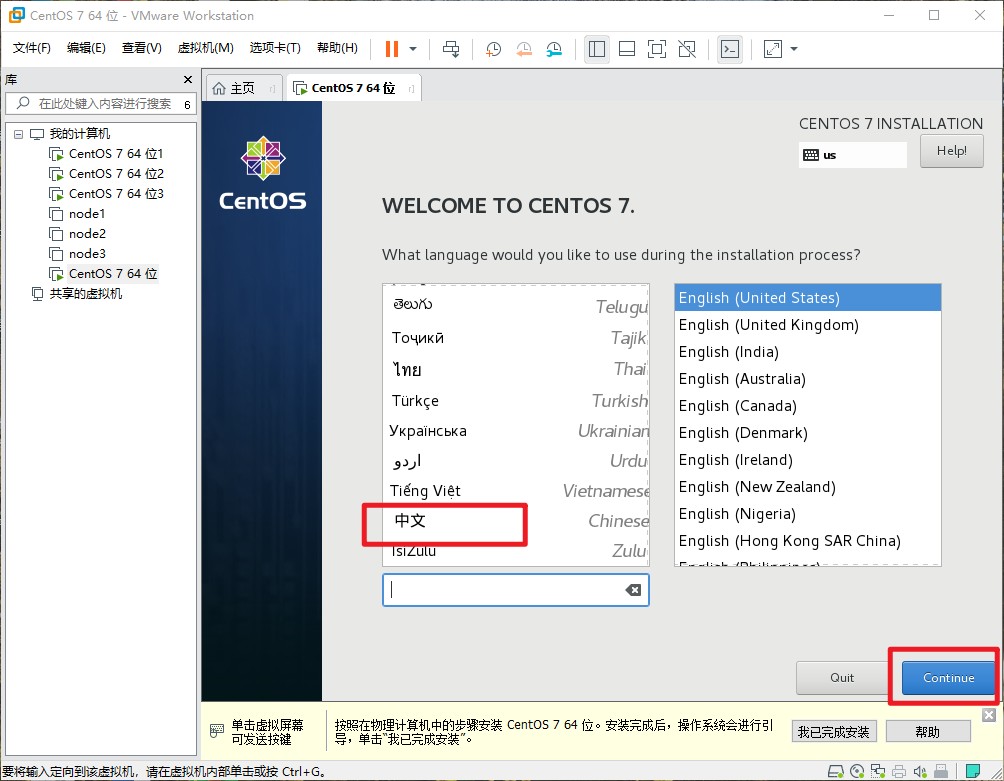Open console view icon
Image resolution: width=1004 pixels, height=781 pixels.
click(730, 49)
